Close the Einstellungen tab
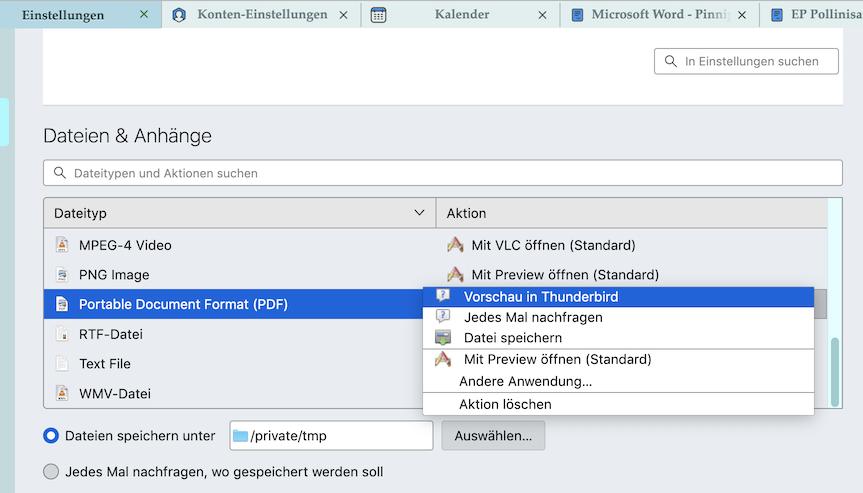 coord(144,15)
